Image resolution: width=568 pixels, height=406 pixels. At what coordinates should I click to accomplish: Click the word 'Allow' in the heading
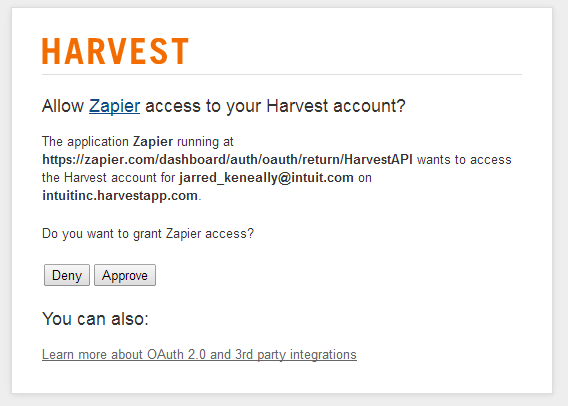[x=63, y=106]
